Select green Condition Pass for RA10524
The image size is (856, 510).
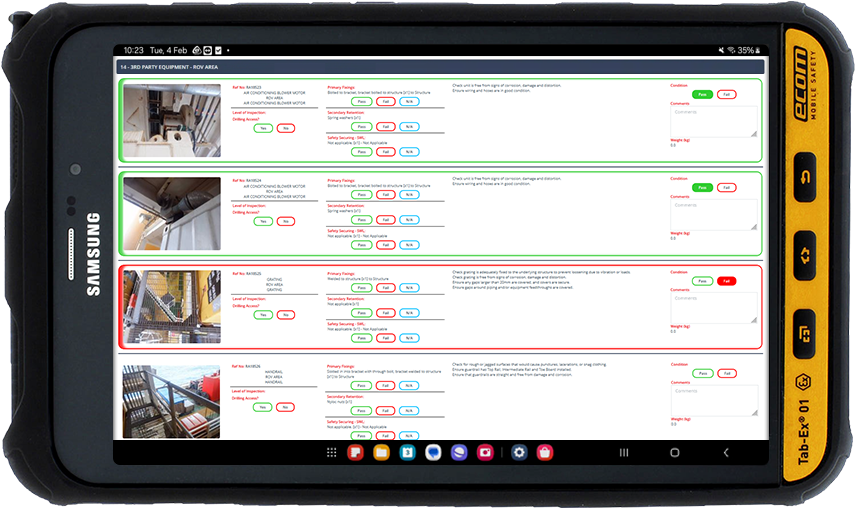703,188
